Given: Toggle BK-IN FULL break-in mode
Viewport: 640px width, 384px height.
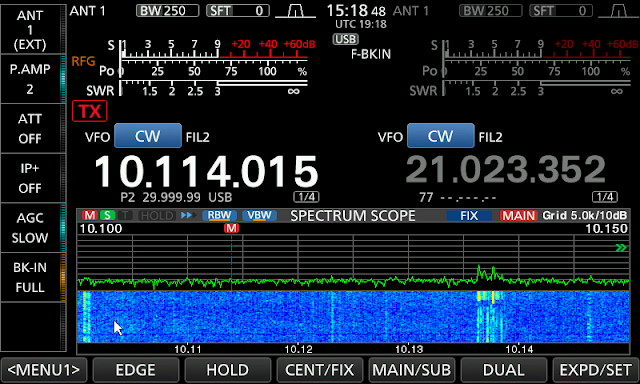Looking at the screenshot, I should (x=30, y=277).
